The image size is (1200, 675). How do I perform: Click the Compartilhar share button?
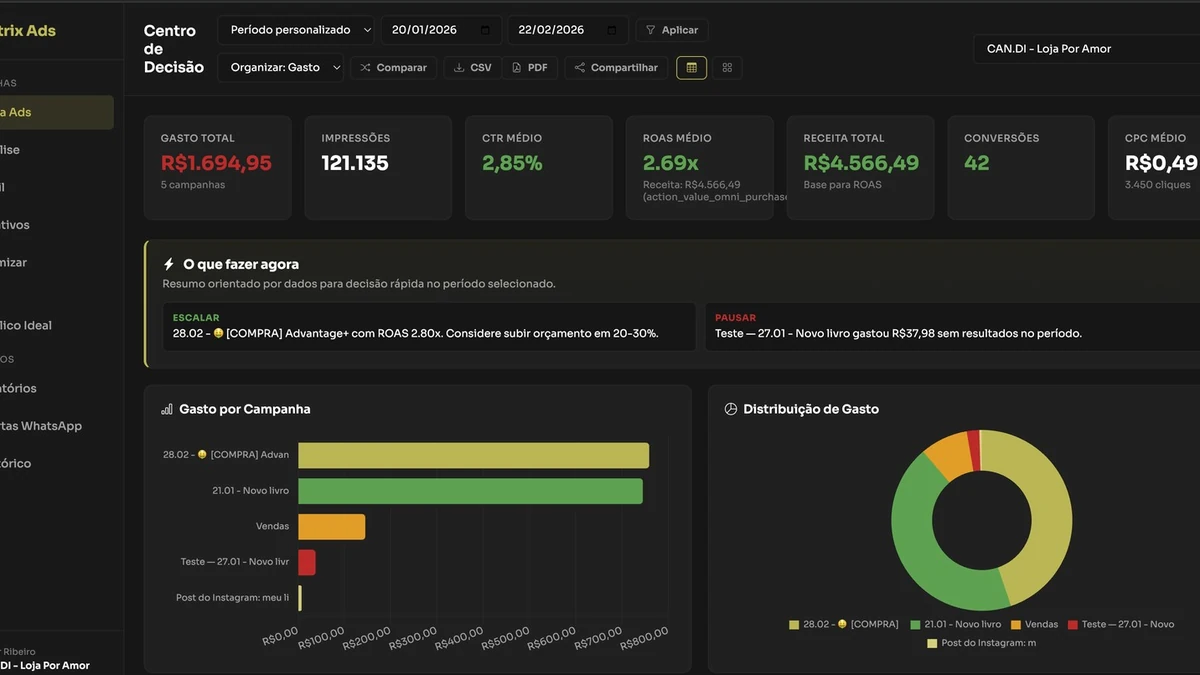616,67
